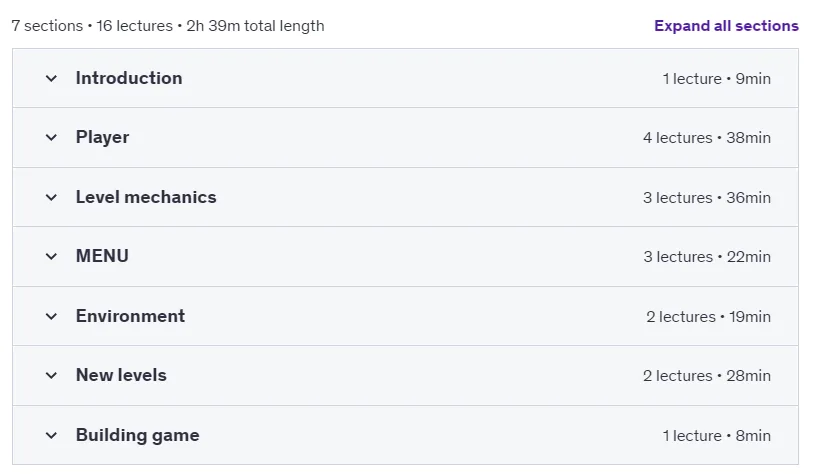The image size is (814, 475).
Task: Expand the MENU section chevron
Action: click(51, 256)
